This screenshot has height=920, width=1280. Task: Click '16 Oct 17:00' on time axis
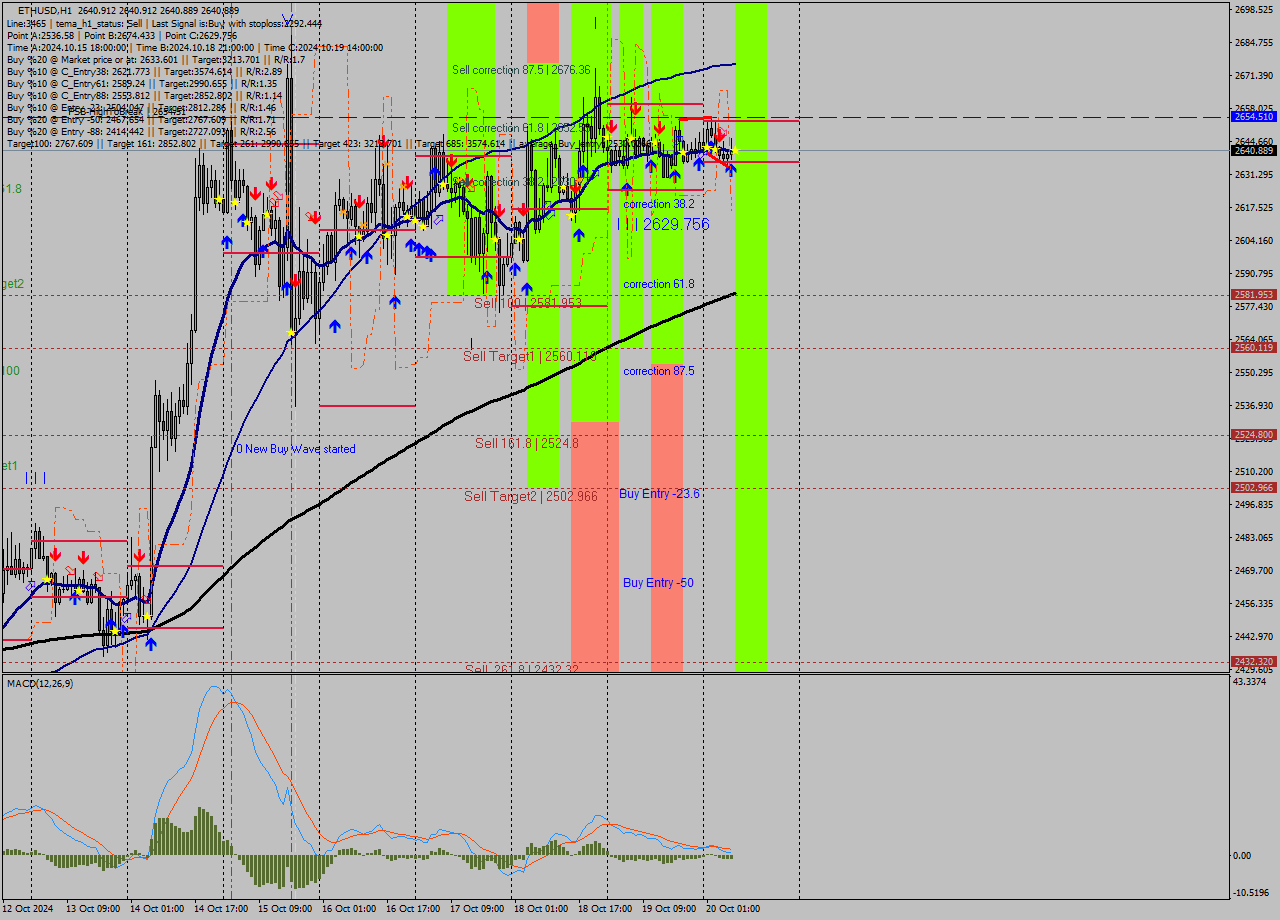pos(415,909)
